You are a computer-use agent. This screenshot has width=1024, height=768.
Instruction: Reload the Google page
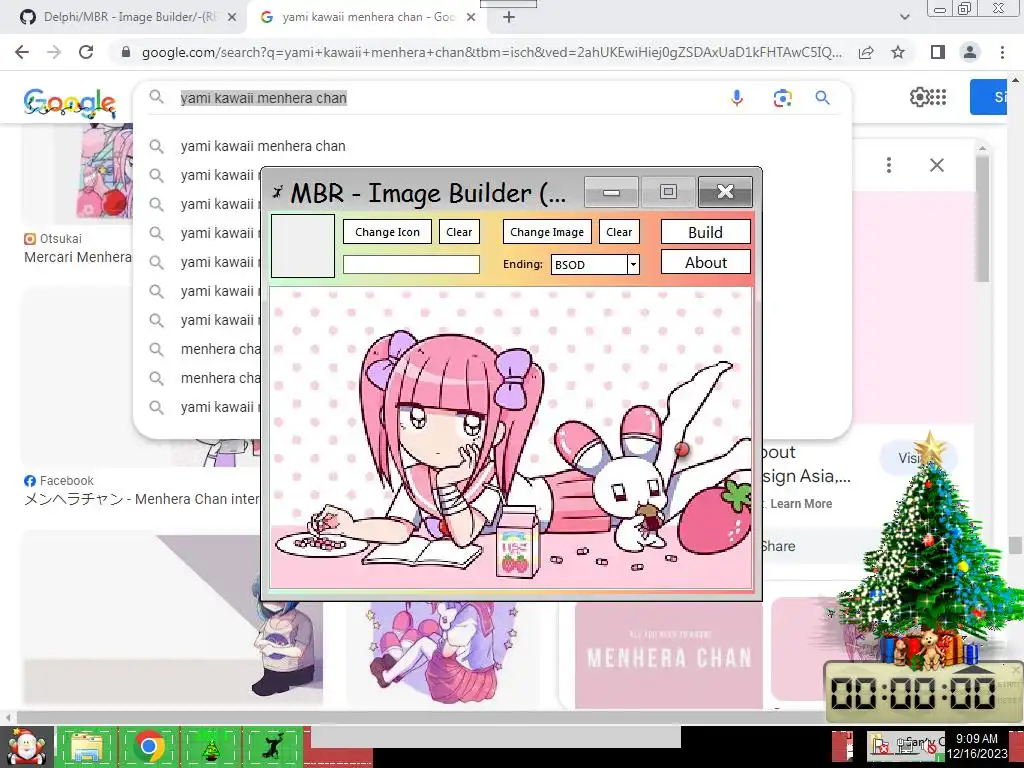click(x=86, y=52)
